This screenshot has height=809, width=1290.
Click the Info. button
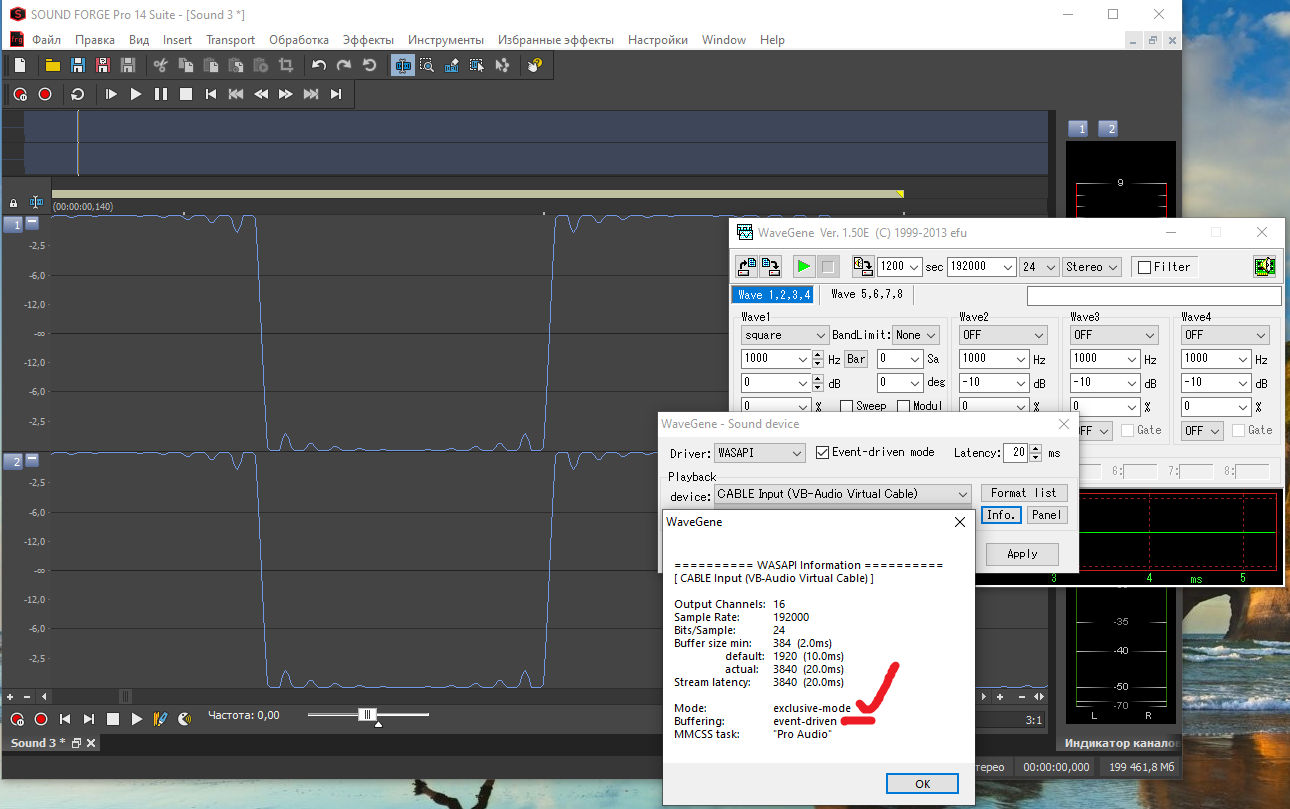click(1001, 515)
